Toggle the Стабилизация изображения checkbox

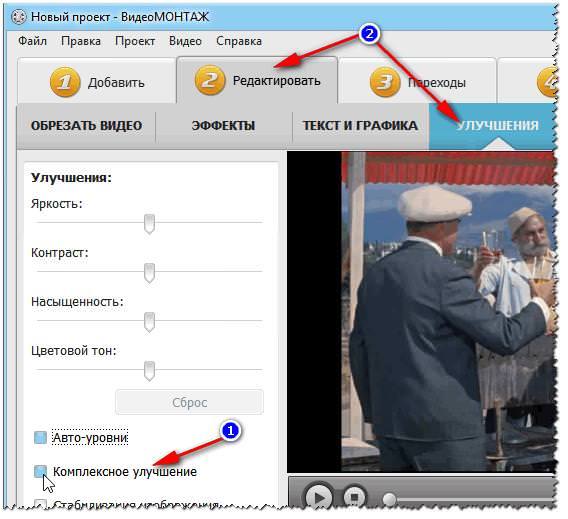(40, 504)
